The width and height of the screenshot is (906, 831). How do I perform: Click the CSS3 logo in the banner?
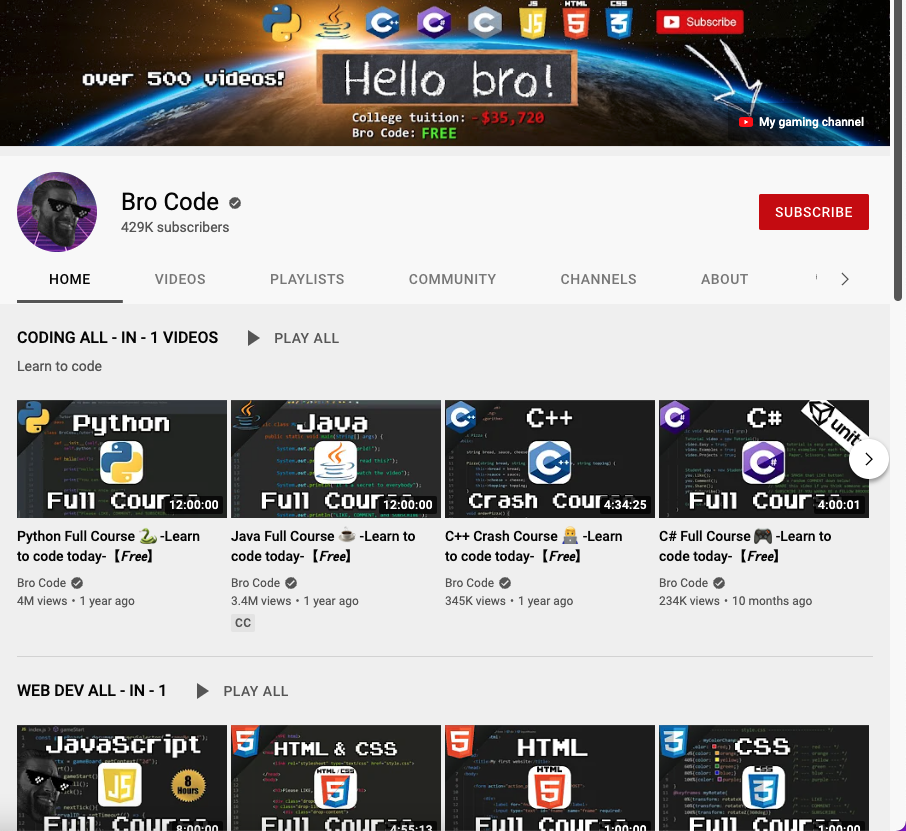point(618,21)
